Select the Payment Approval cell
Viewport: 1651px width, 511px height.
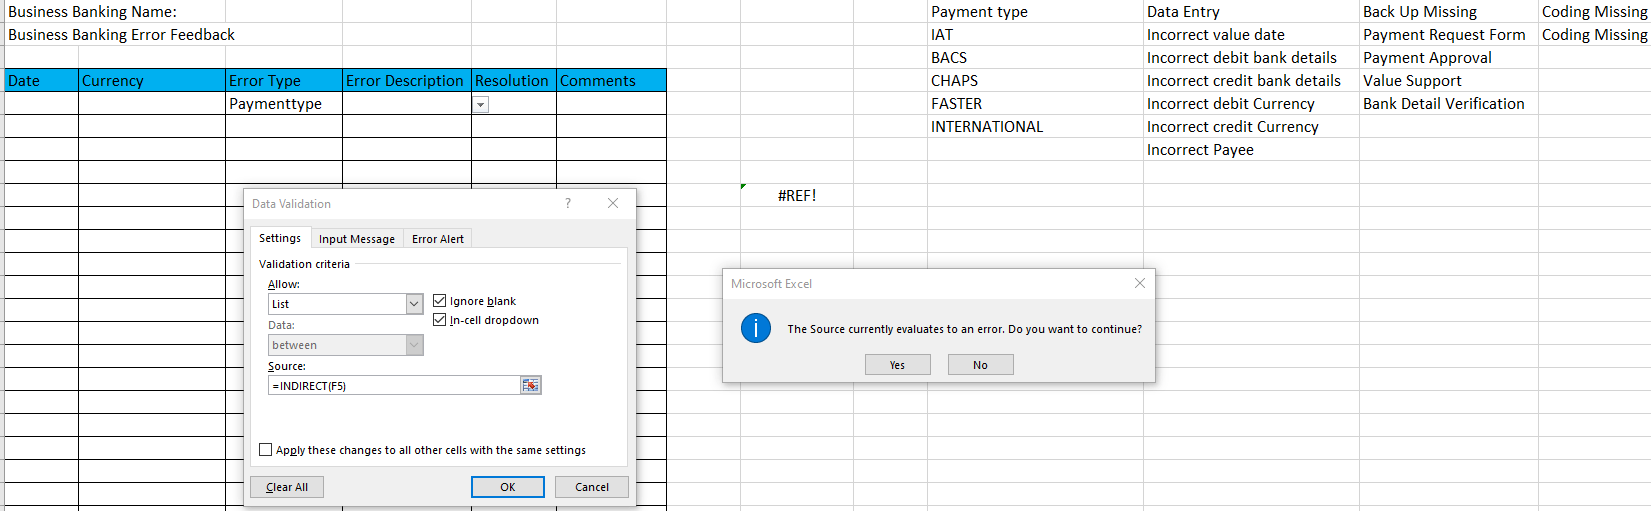click(x=1449, y=57)
